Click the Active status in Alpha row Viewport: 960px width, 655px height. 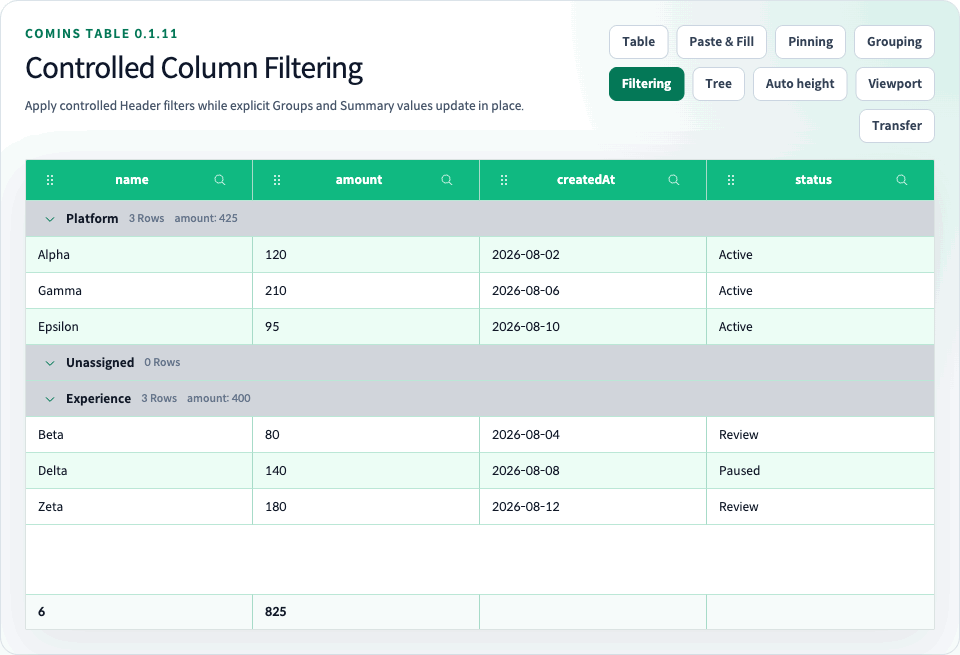(820, 255)
